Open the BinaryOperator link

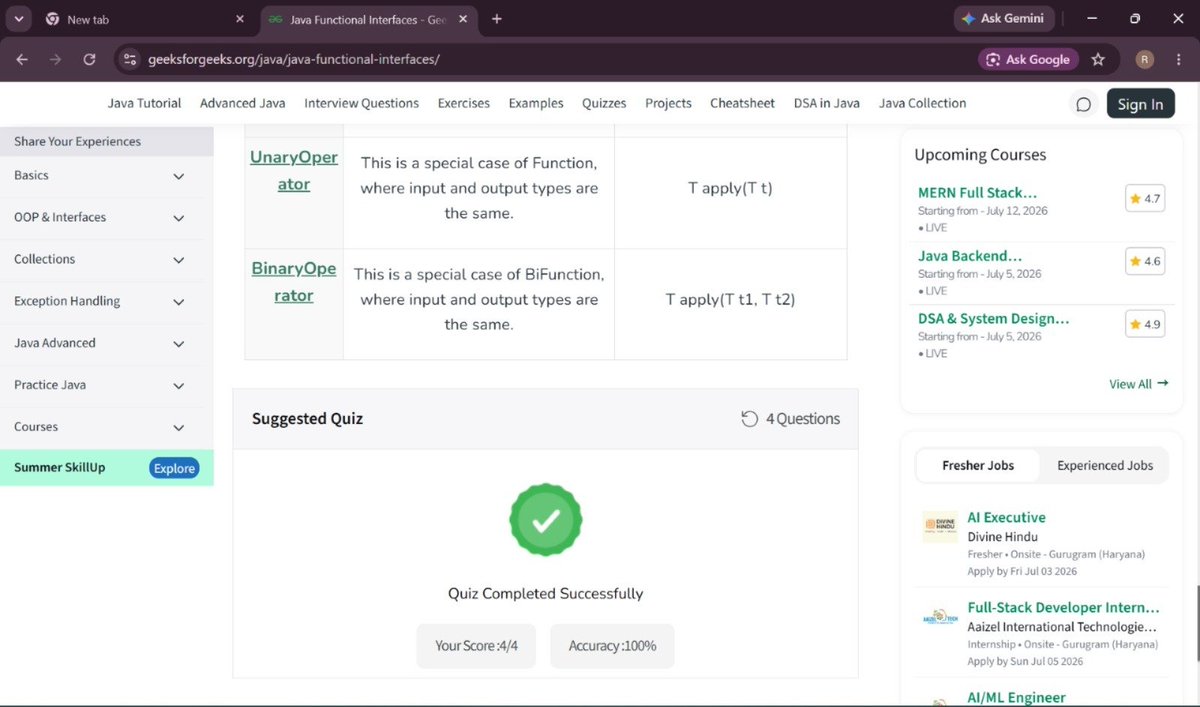click(x=294, y=282)
